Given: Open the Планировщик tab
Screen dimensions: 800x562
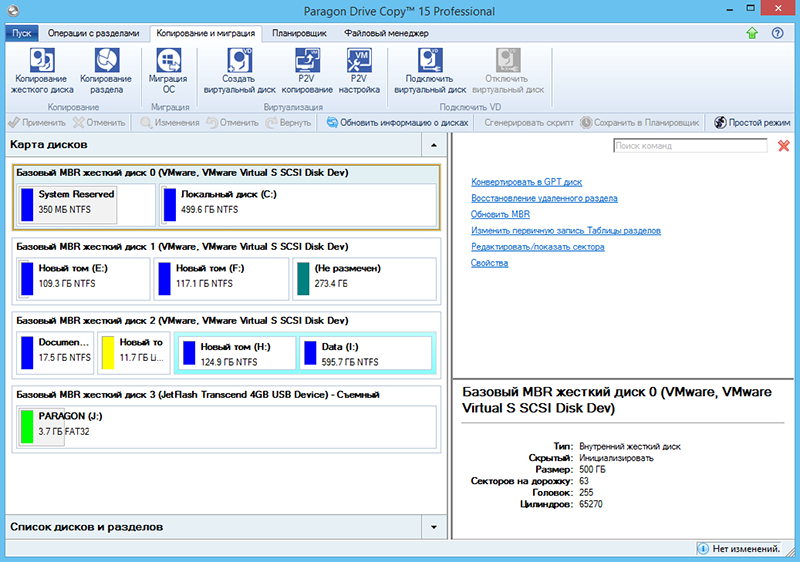Looking at the screenshot, I should [300, 33].
